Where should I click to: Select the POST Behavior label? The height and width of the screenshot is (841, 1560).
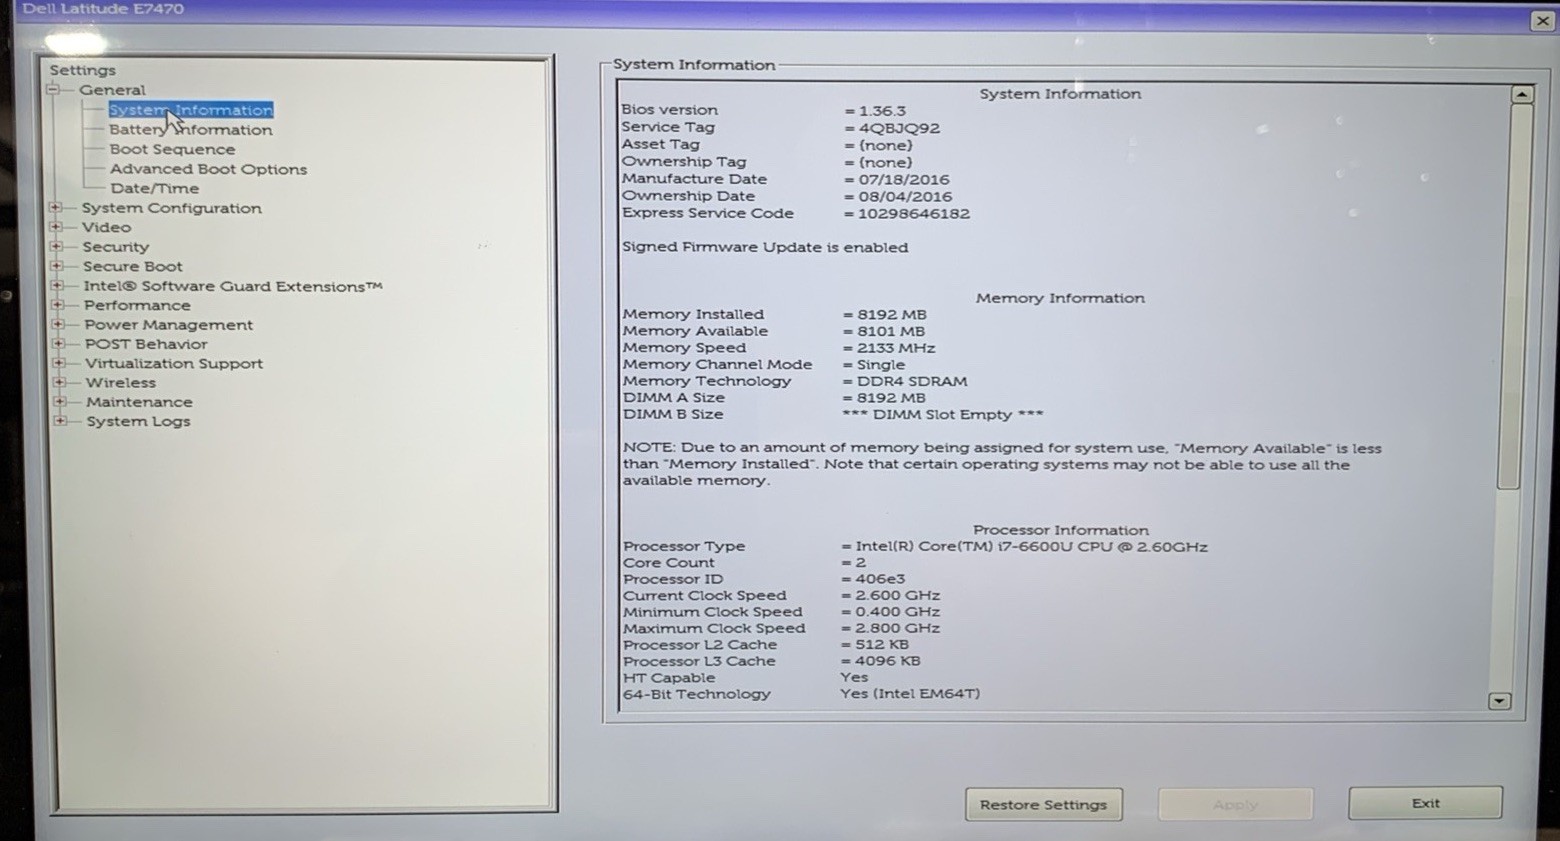pos(146,344)
